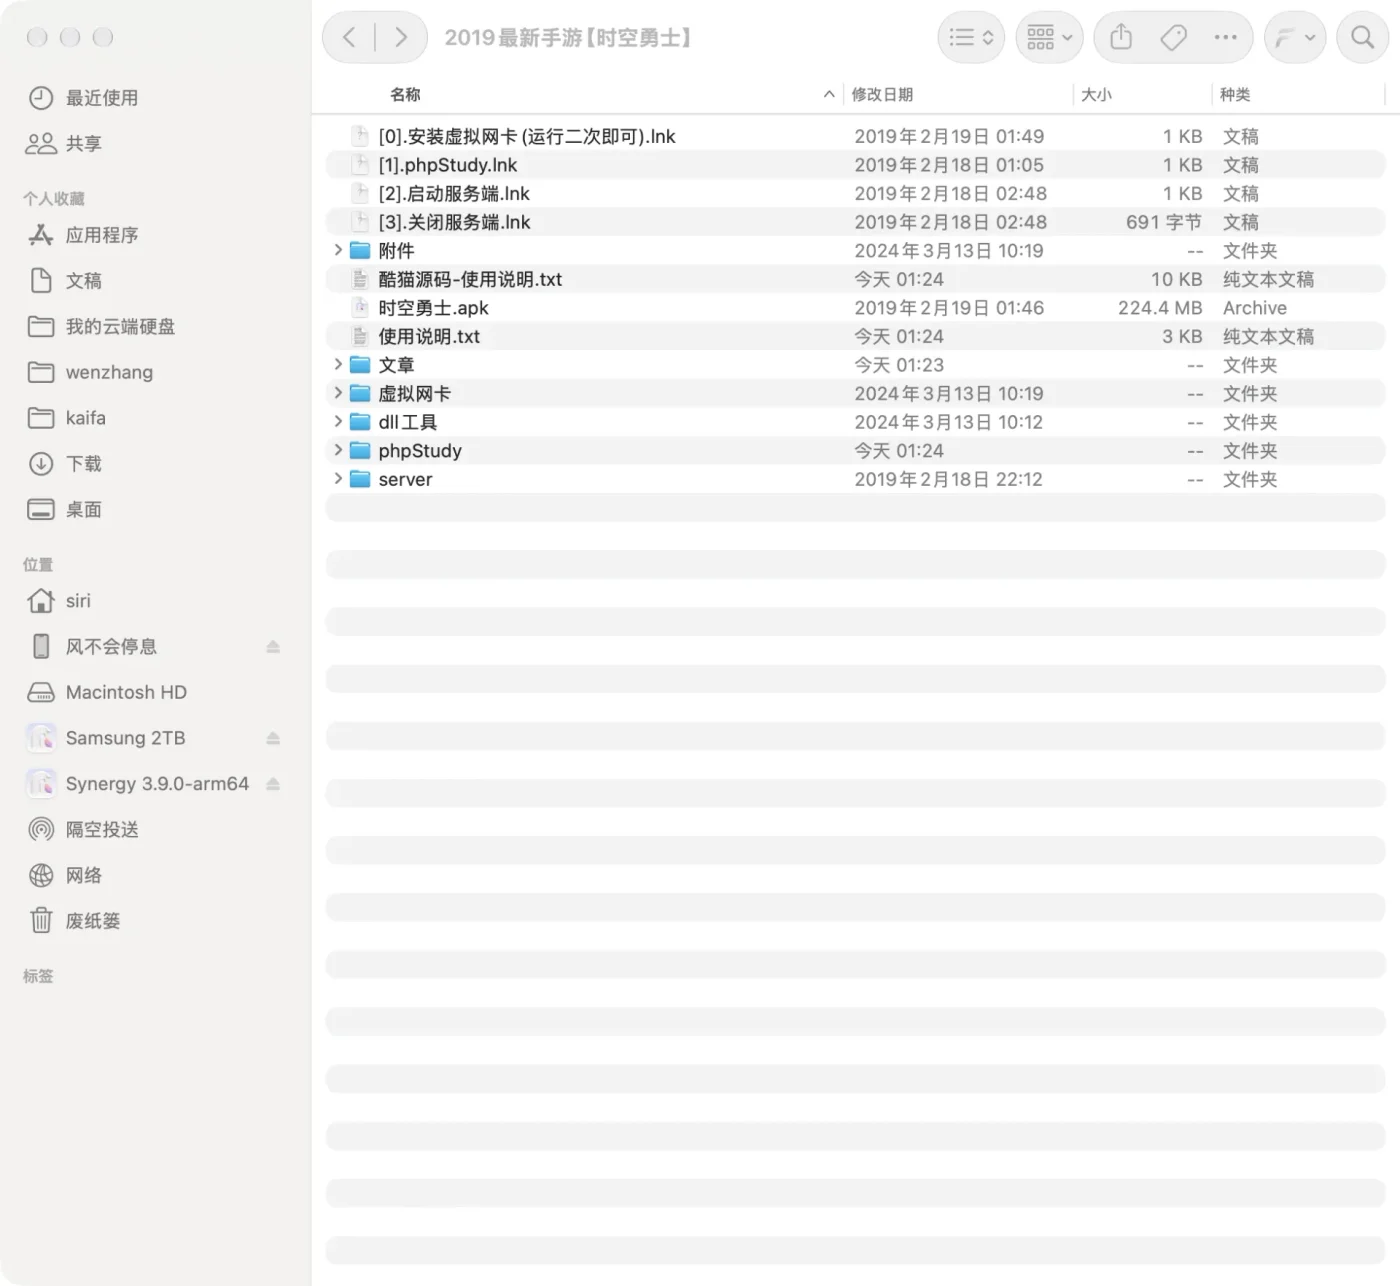The image size is (1400, 1286).
Task: Click the siri home icon
Action: (41, 601)
